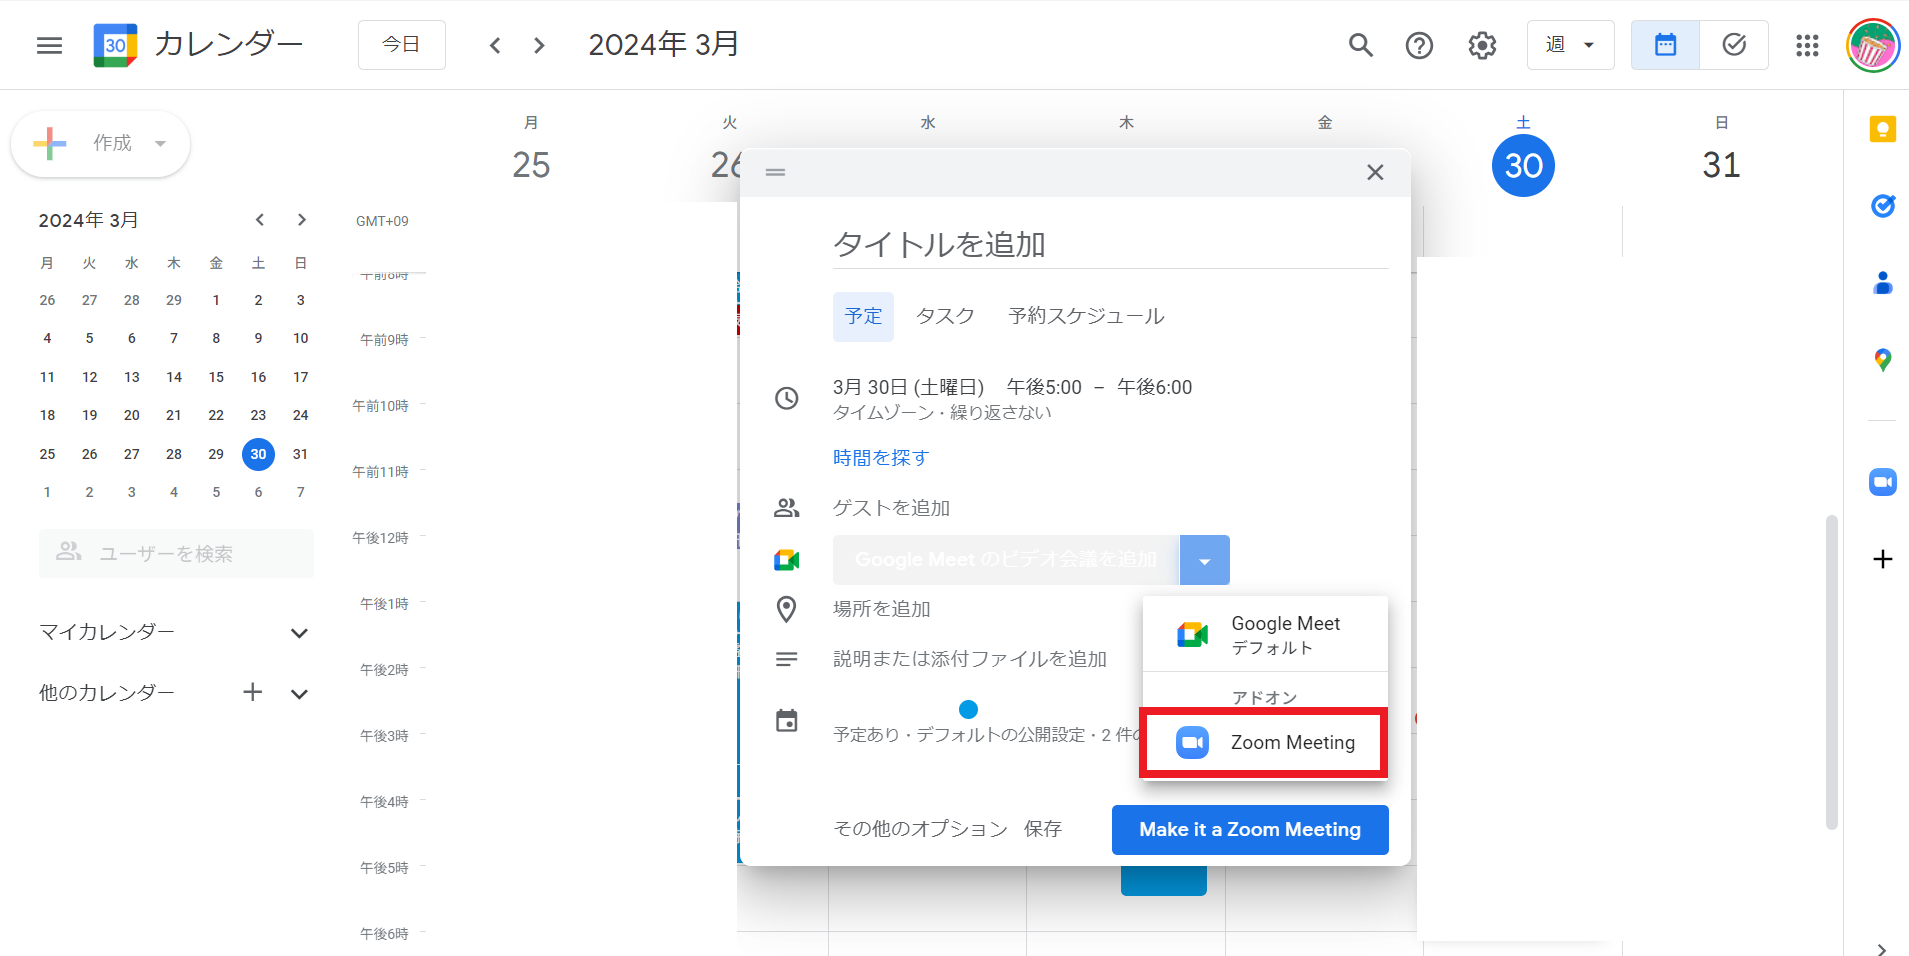Expand the マイカレンダー section

click(x=298, y=633)
